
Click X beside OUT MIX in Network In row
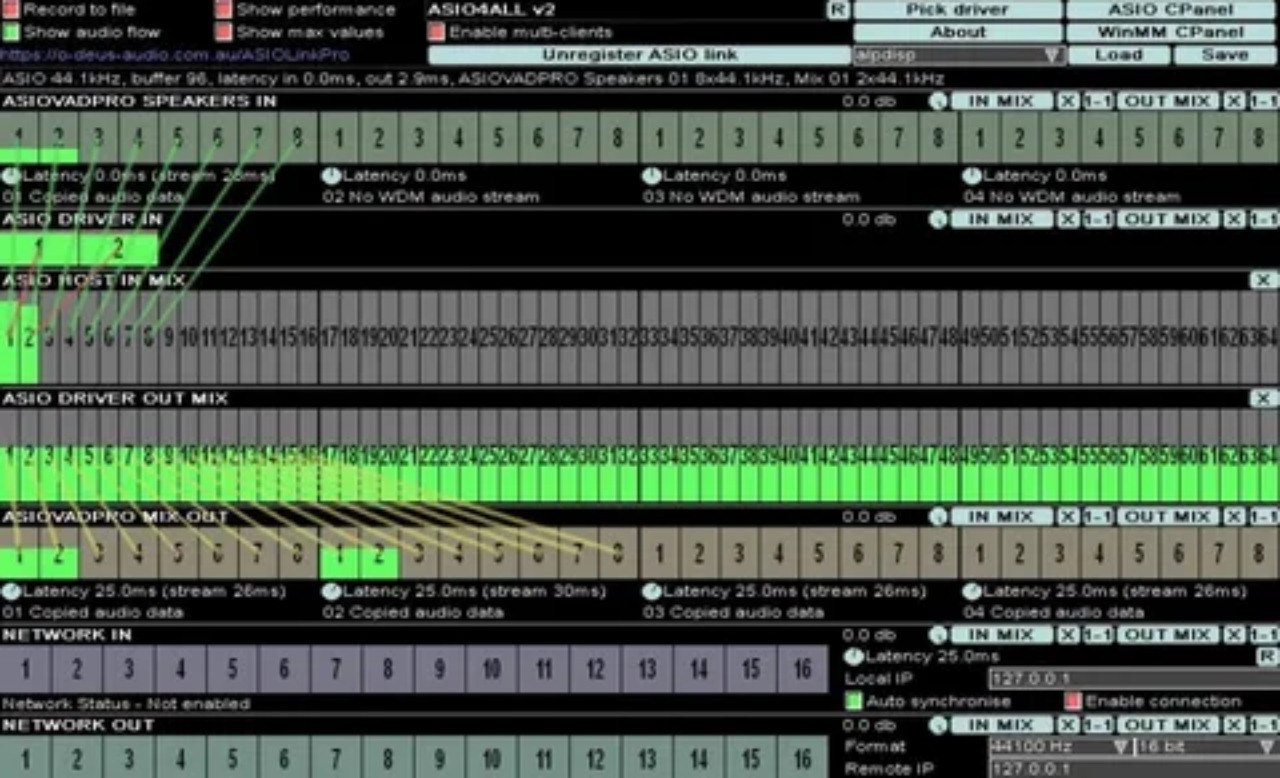click(1234, 635)
